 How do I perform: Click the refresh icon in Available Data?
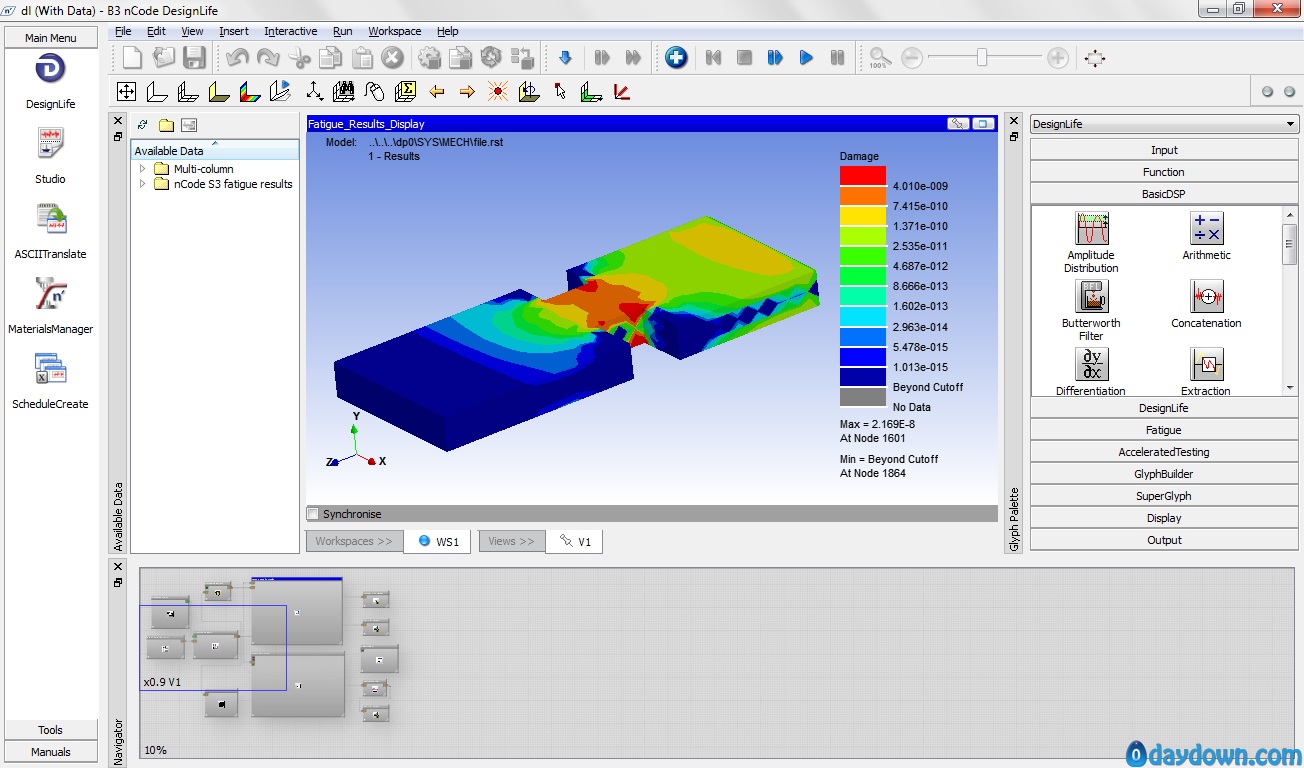[143, 125]
